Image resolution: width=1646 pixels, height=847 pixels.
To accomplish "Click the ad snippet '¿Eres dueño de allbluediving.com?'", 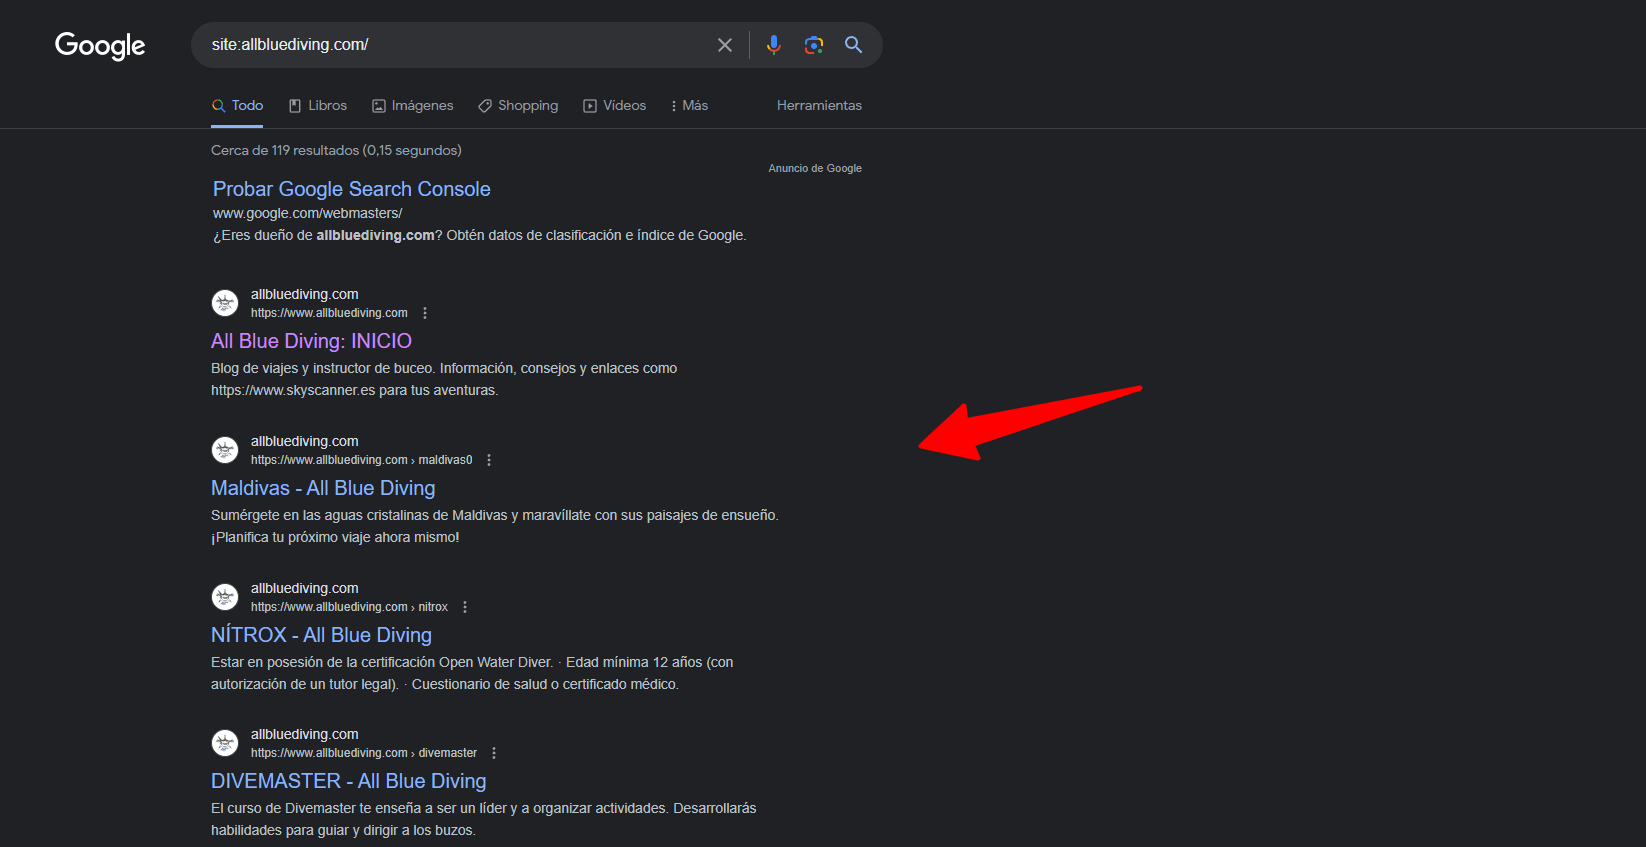I will click(480, 235).
